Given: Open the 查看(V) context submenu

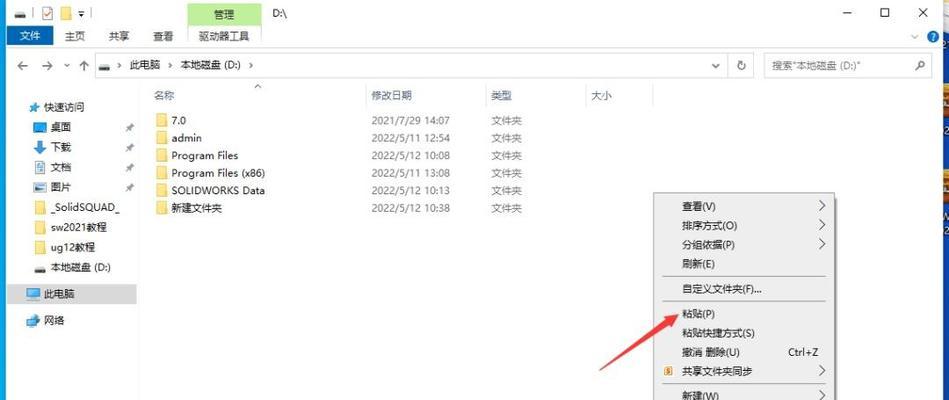Looking at the screenshot, I should [745, 206].
